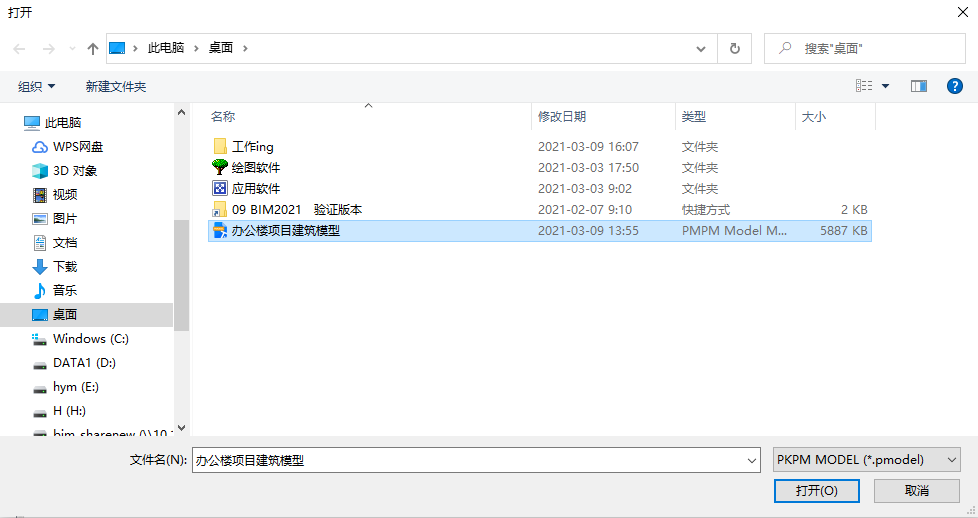978x518 pixels.
Task: Click the 取消 button
Action: click(917, 491)
